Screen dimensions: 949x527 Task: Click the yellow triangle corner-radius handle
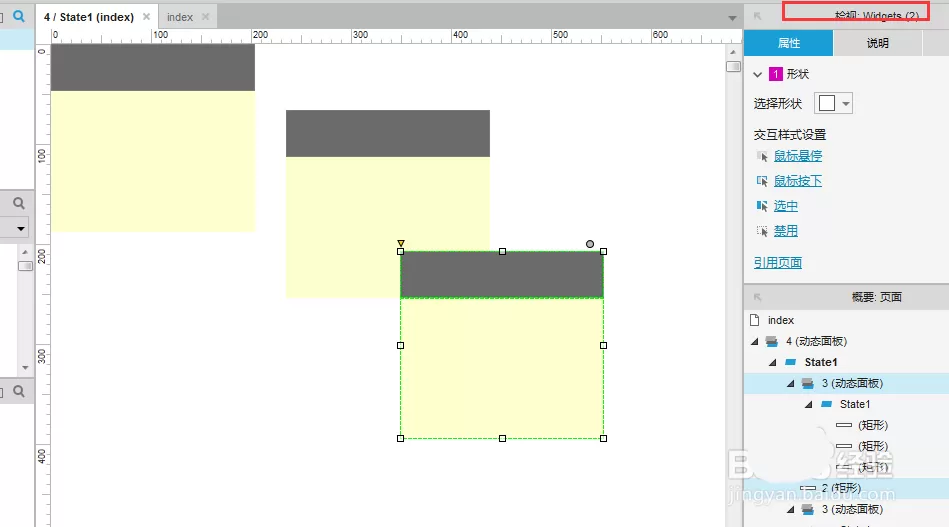tap(401, 243)
